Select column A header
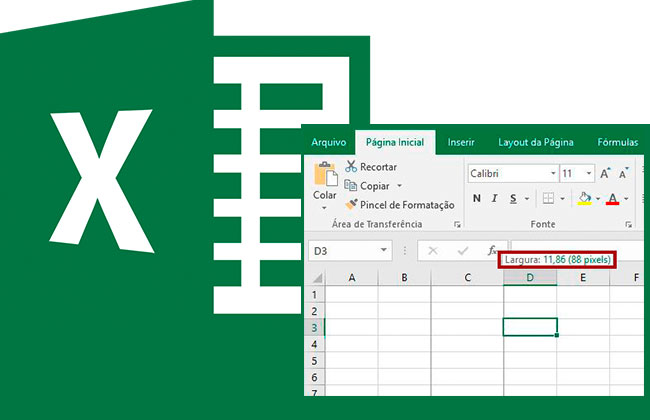This screenshot has height=420, width=650. click(x=352, y=278)
